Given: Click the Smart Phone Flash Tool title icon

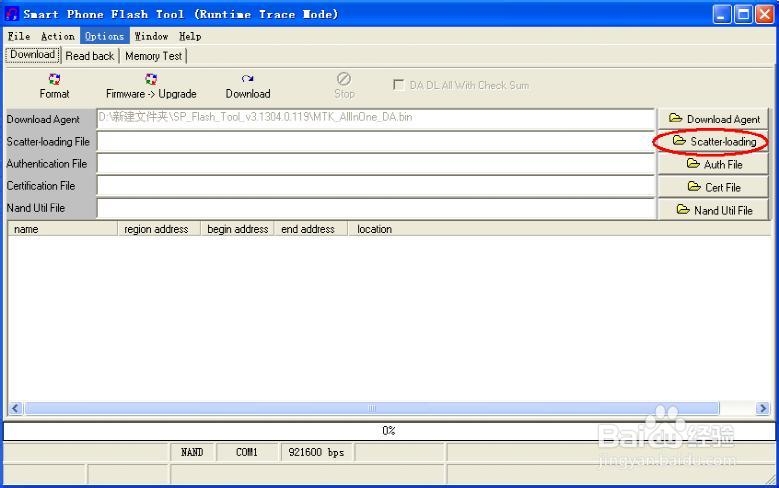Looking at the screenshot, I should [11, 13].
